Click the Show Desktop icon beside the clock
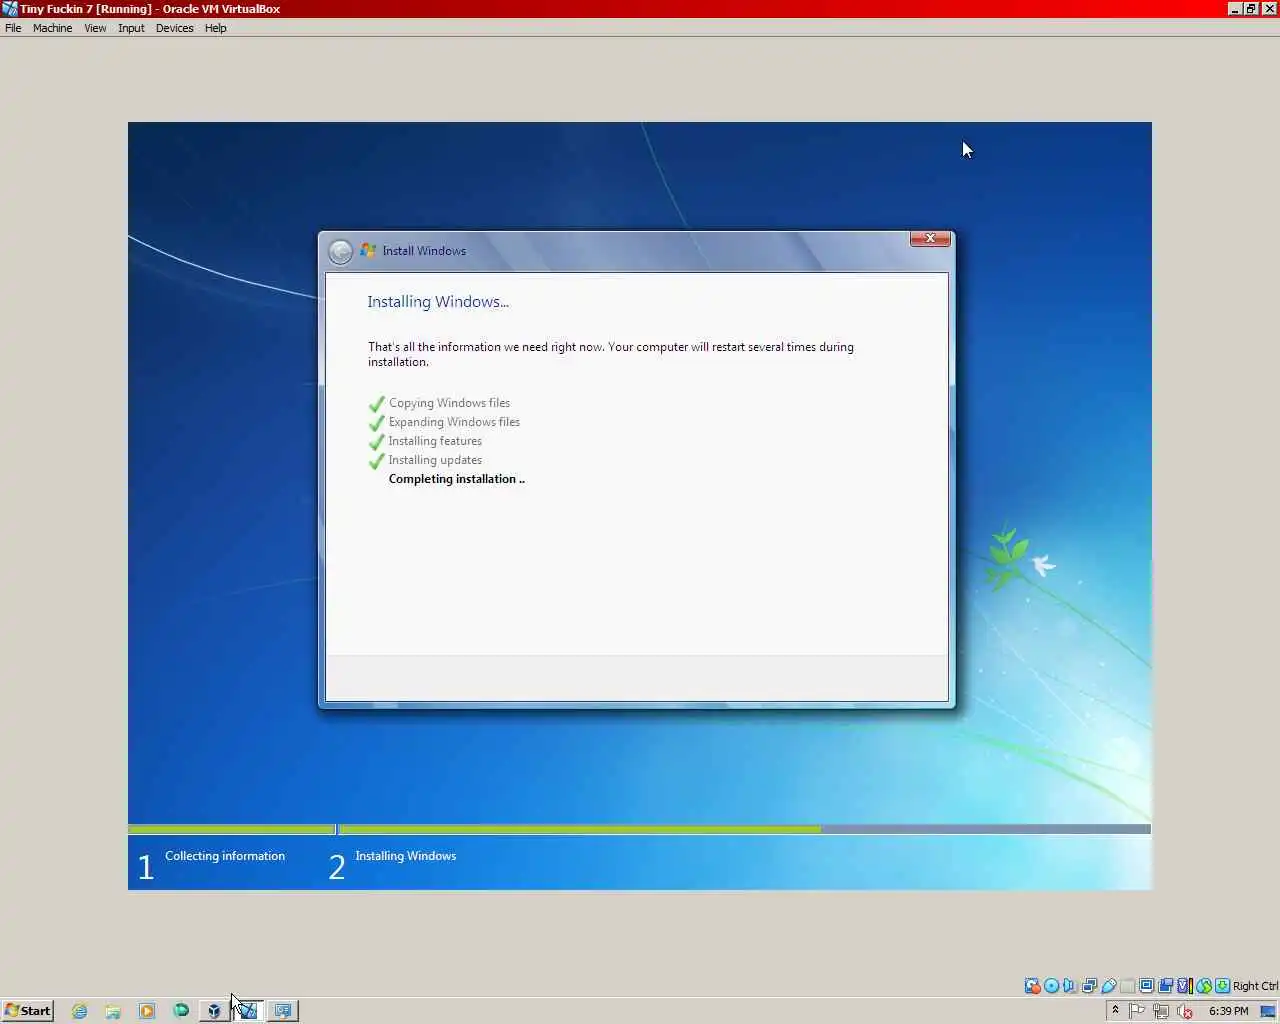1280x1024 pixels. pos(1268,1011)
